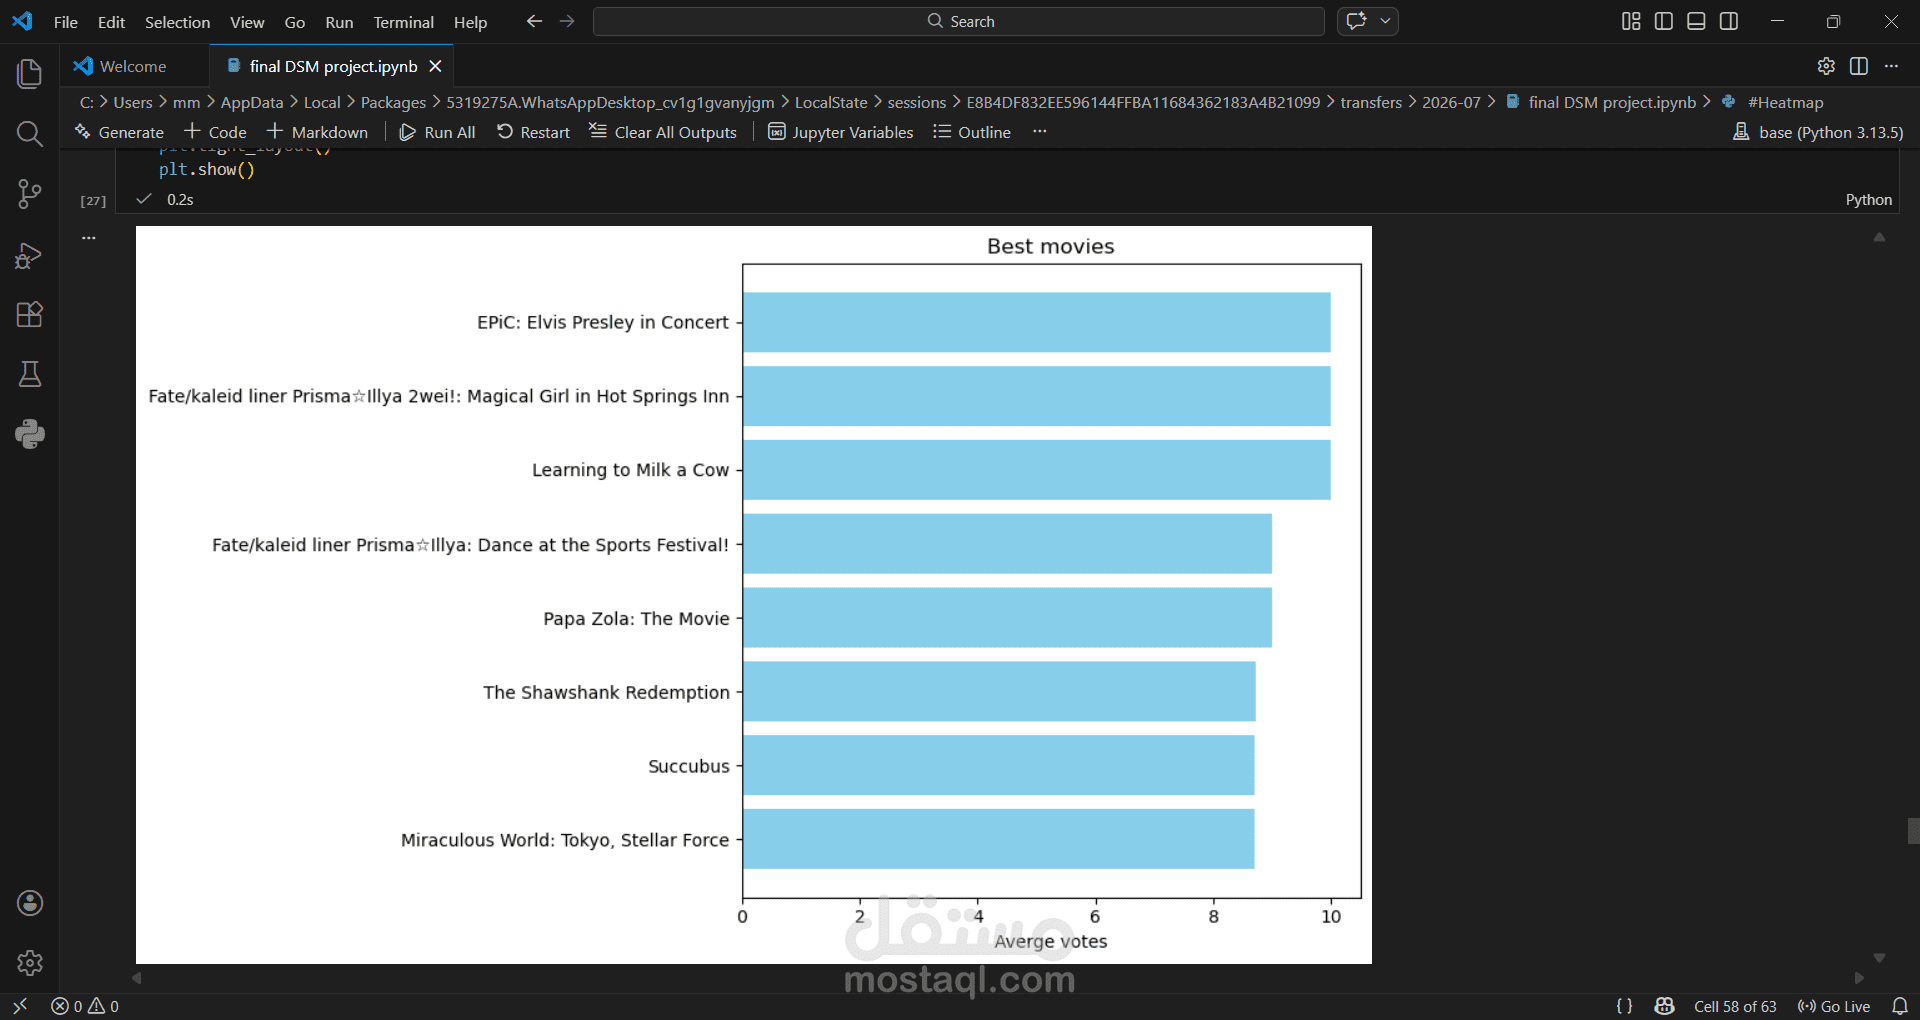The height and width of the screenshot is (1020, 1920).
Task: Expand the LocalState breadcrumb folder
Action: point(831,102)
